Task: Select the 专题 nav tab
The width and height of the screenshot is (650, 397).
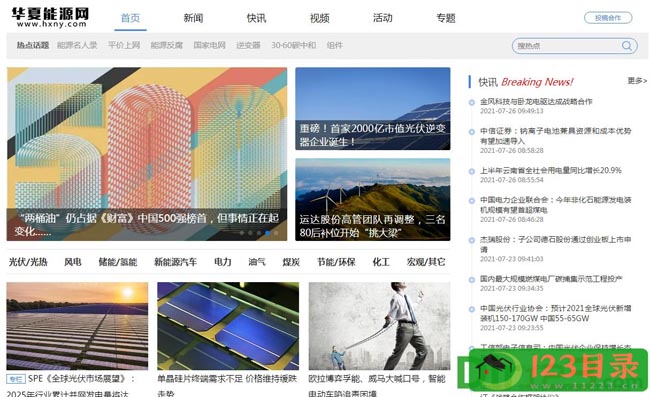Action: (x=446, y=18)
